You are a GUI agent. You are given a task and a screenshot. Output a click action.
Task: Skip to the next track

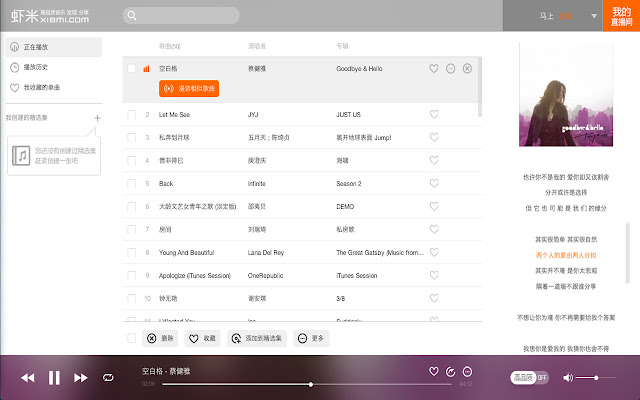pyautogui.click(x=81, y=378)
